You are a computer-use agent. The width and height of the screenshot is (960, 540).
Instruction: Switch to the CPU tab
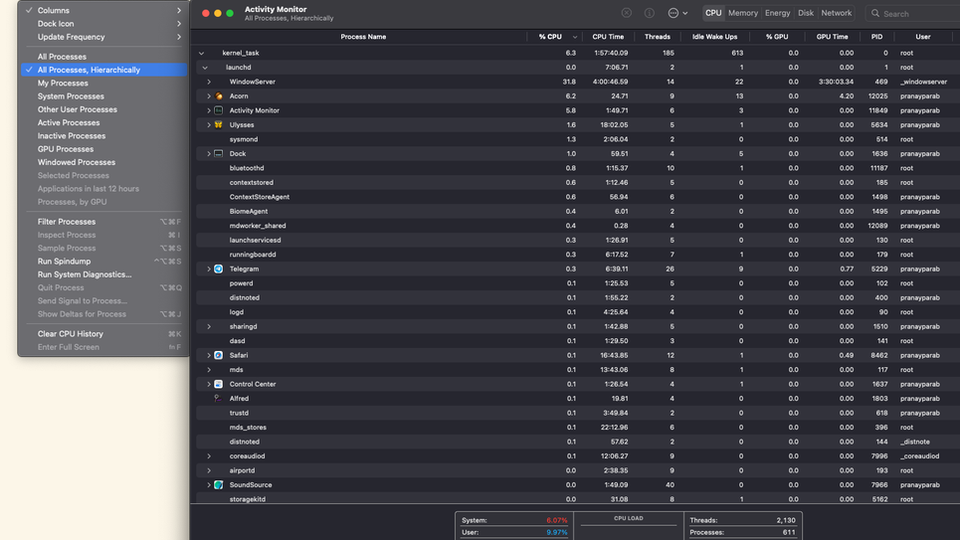coord(713,13)
